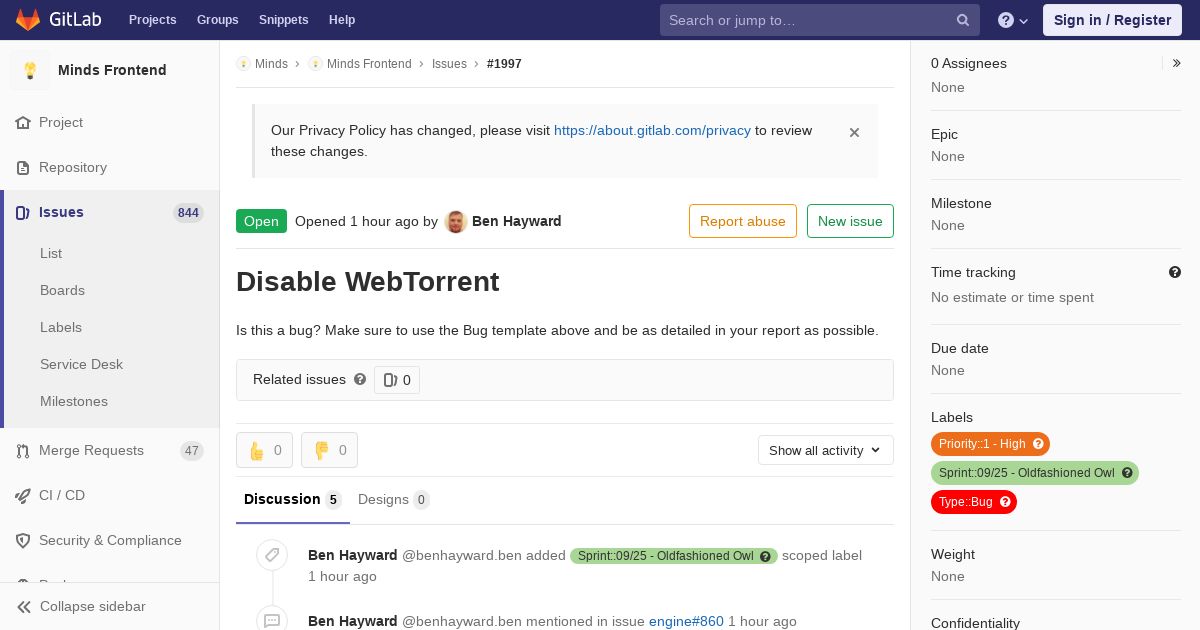1200x630 pixels.
Task: Open the help question mark menu
Action: (x=1013, y=20)
